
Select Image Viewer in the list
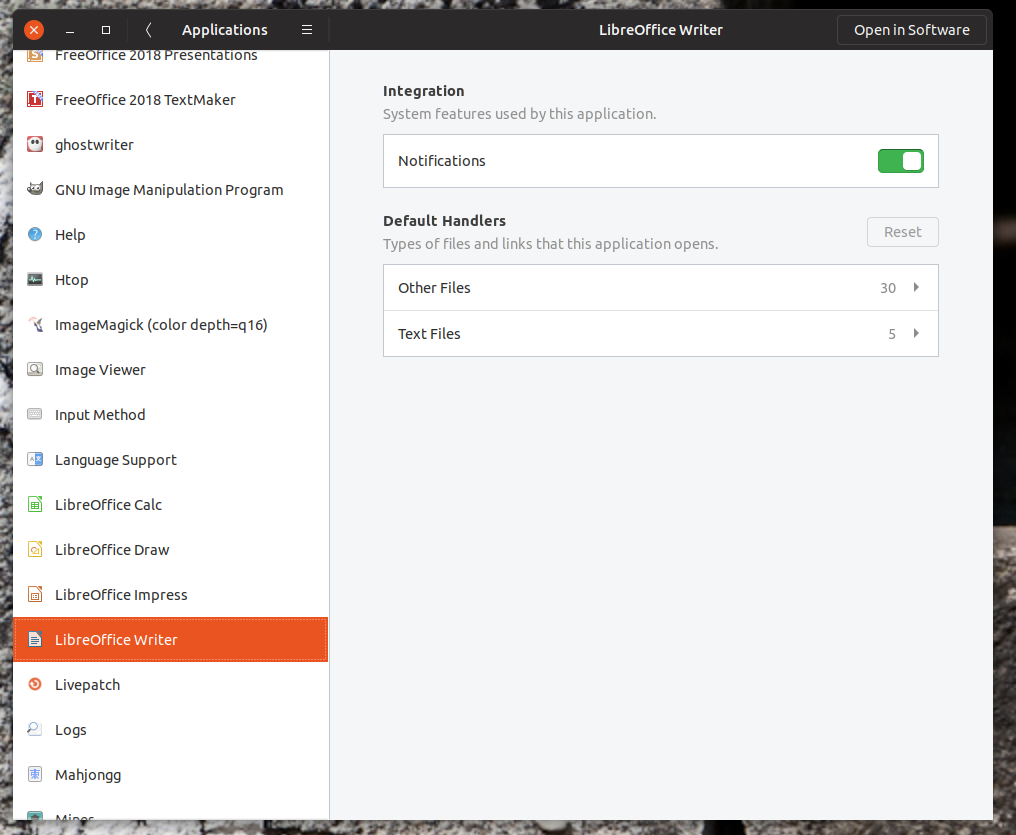170,369
